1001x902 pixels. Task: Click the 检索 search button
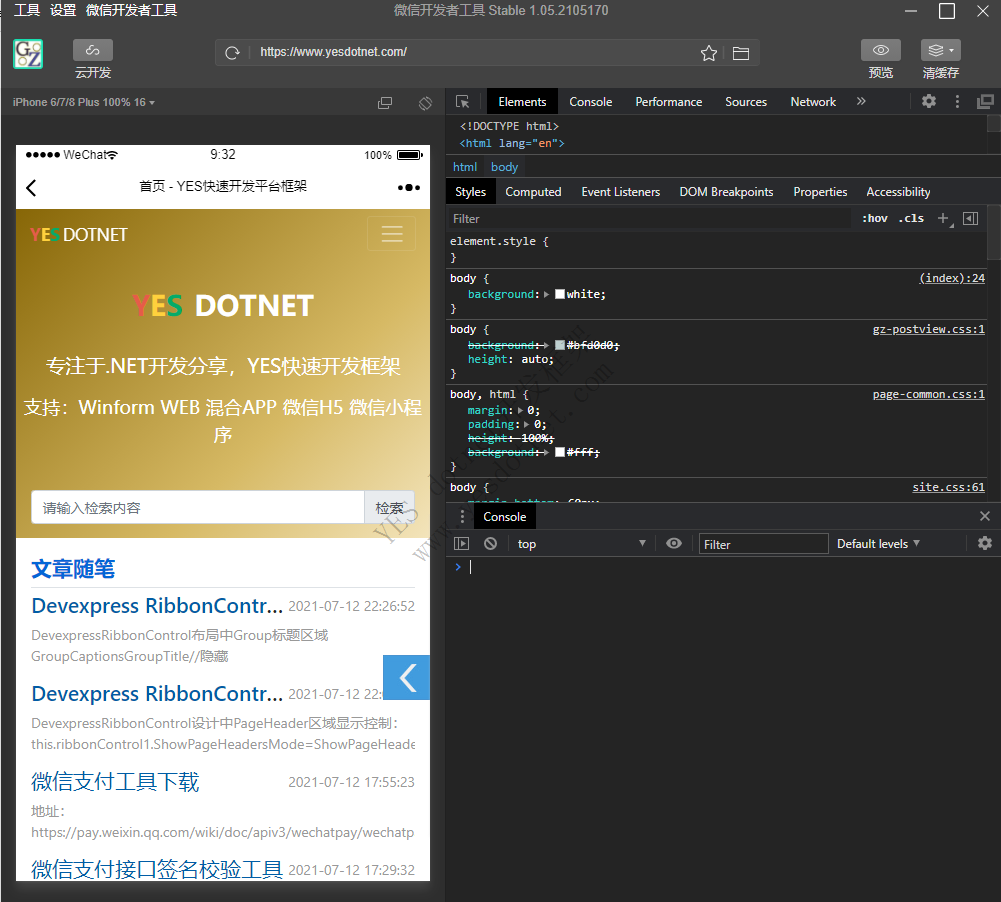pyautogui.click(x=389, y=507)
